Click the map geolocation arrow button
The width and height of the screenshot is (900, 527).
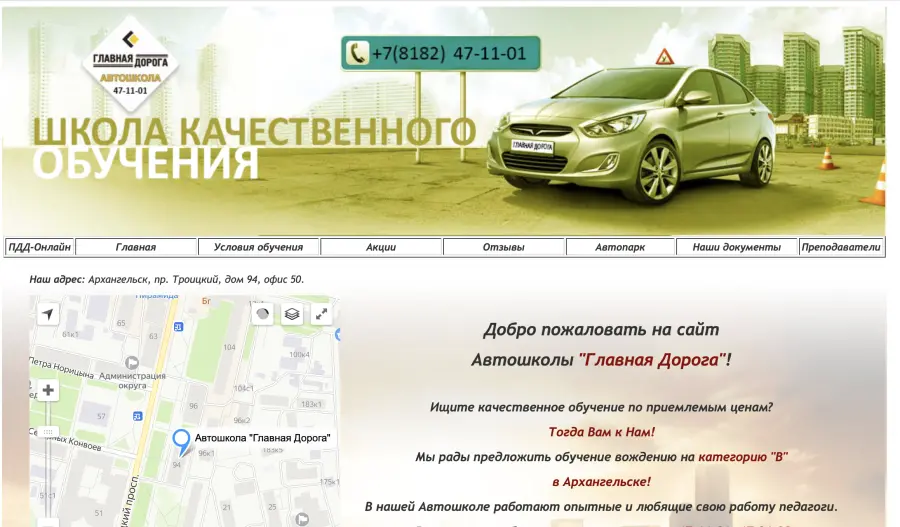click(x=48, y=314)
